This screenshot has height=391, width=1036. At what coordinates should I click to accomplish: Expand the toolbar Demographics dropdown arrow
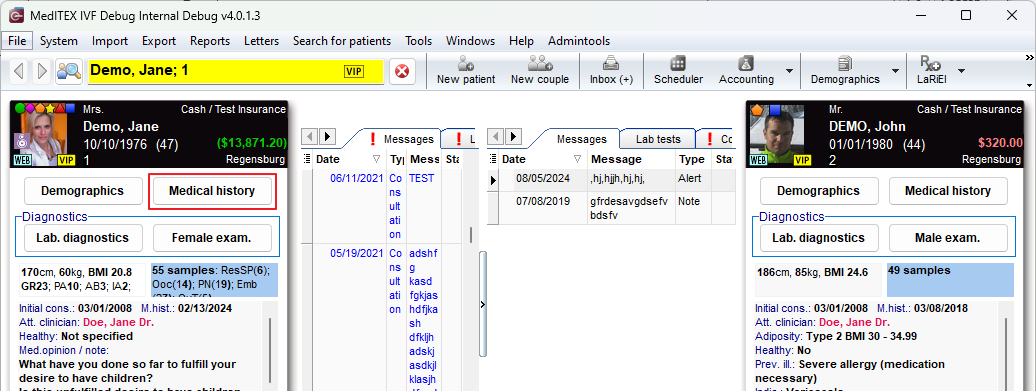pyautogui.click(x=895, y=71)
